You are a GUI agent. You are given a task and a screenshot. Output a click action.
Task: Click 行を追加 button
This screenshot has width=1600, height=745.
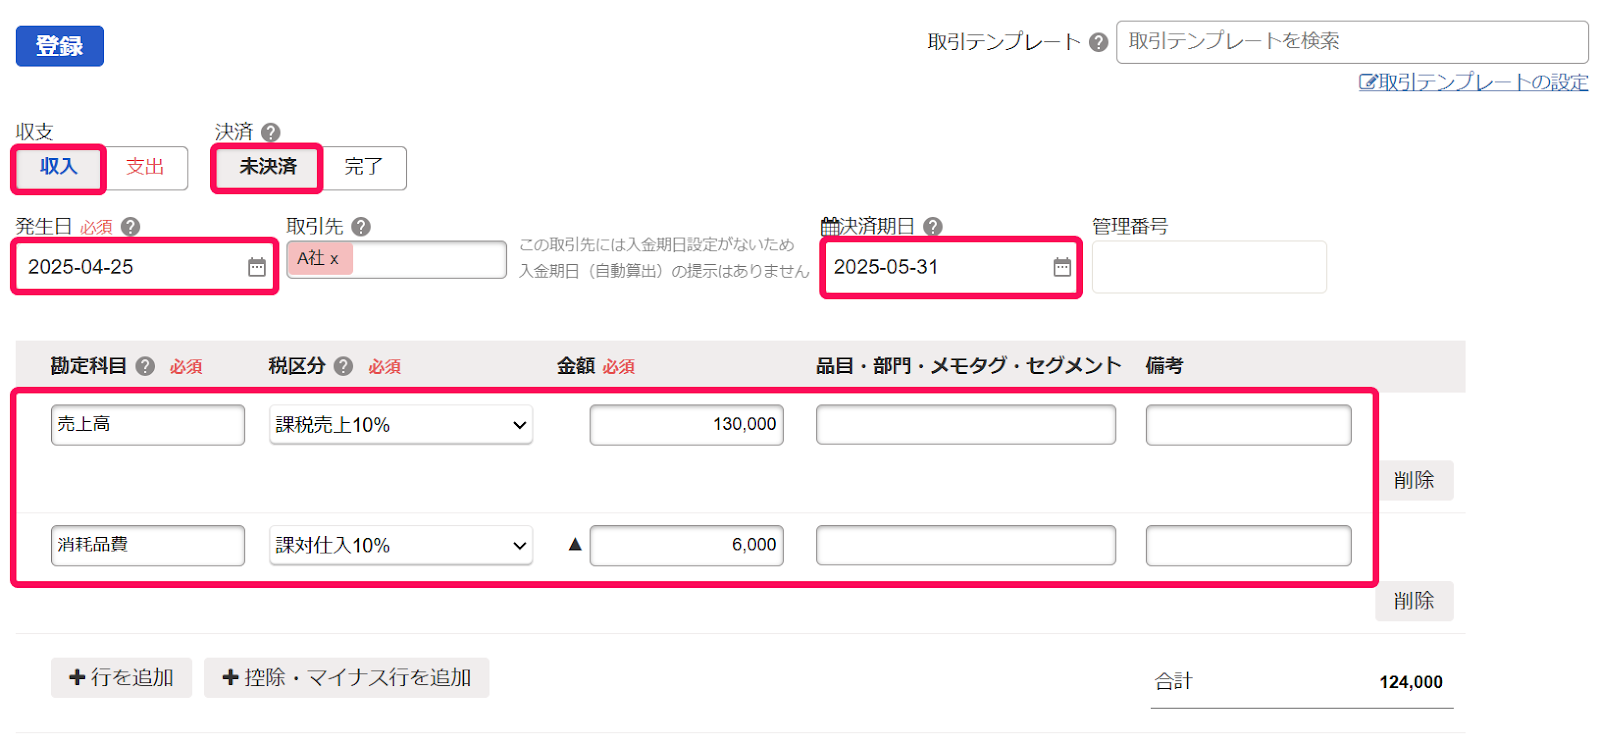(x=121, y=678)
